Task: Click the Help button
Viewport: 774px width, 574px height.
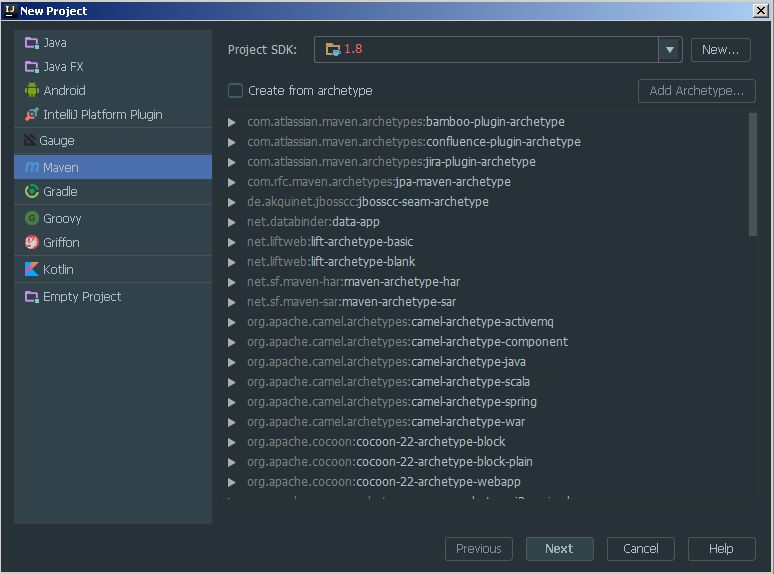Action: [721, 549]
